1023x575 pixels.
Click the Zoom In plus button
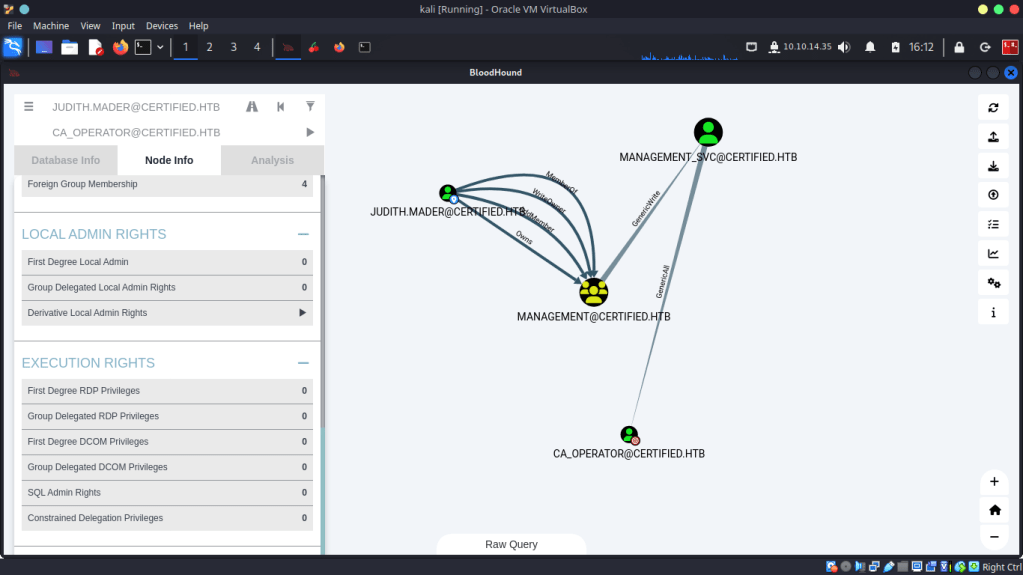[x=994, y=482]
